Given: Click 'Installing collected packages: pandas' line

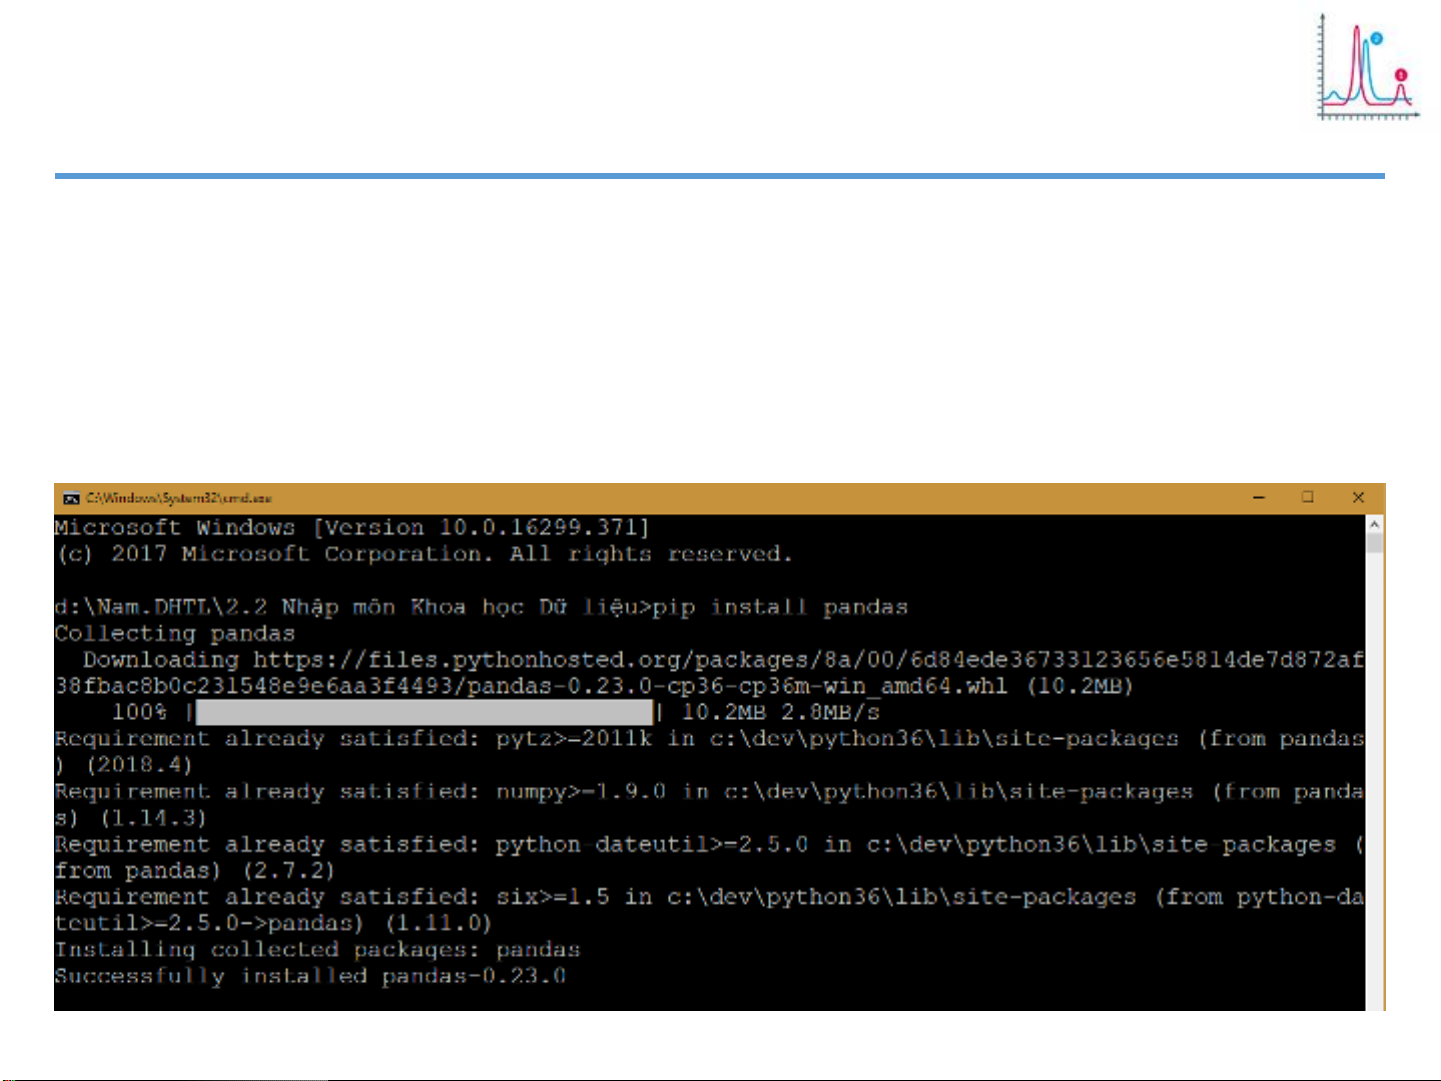Looking at the screenshot, I should pos(317,950).
